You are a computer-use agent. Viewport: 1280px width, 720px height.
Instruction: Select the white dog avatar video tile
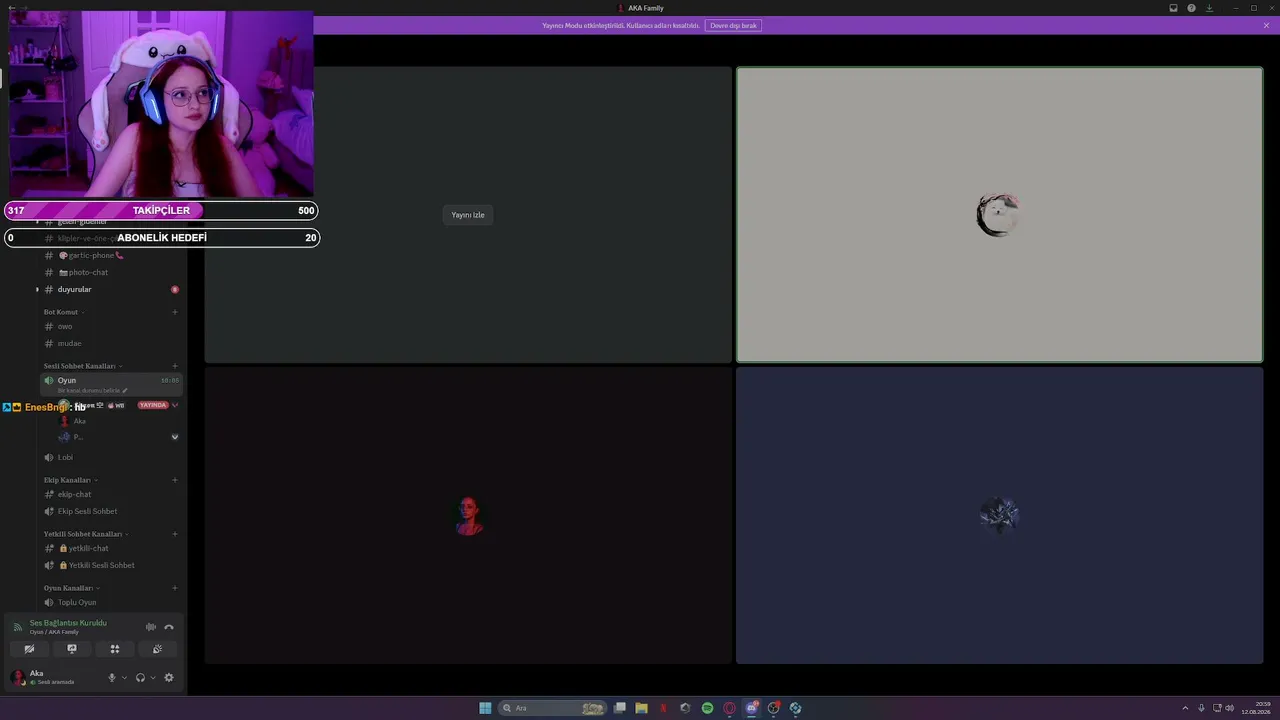coord(999,215)
